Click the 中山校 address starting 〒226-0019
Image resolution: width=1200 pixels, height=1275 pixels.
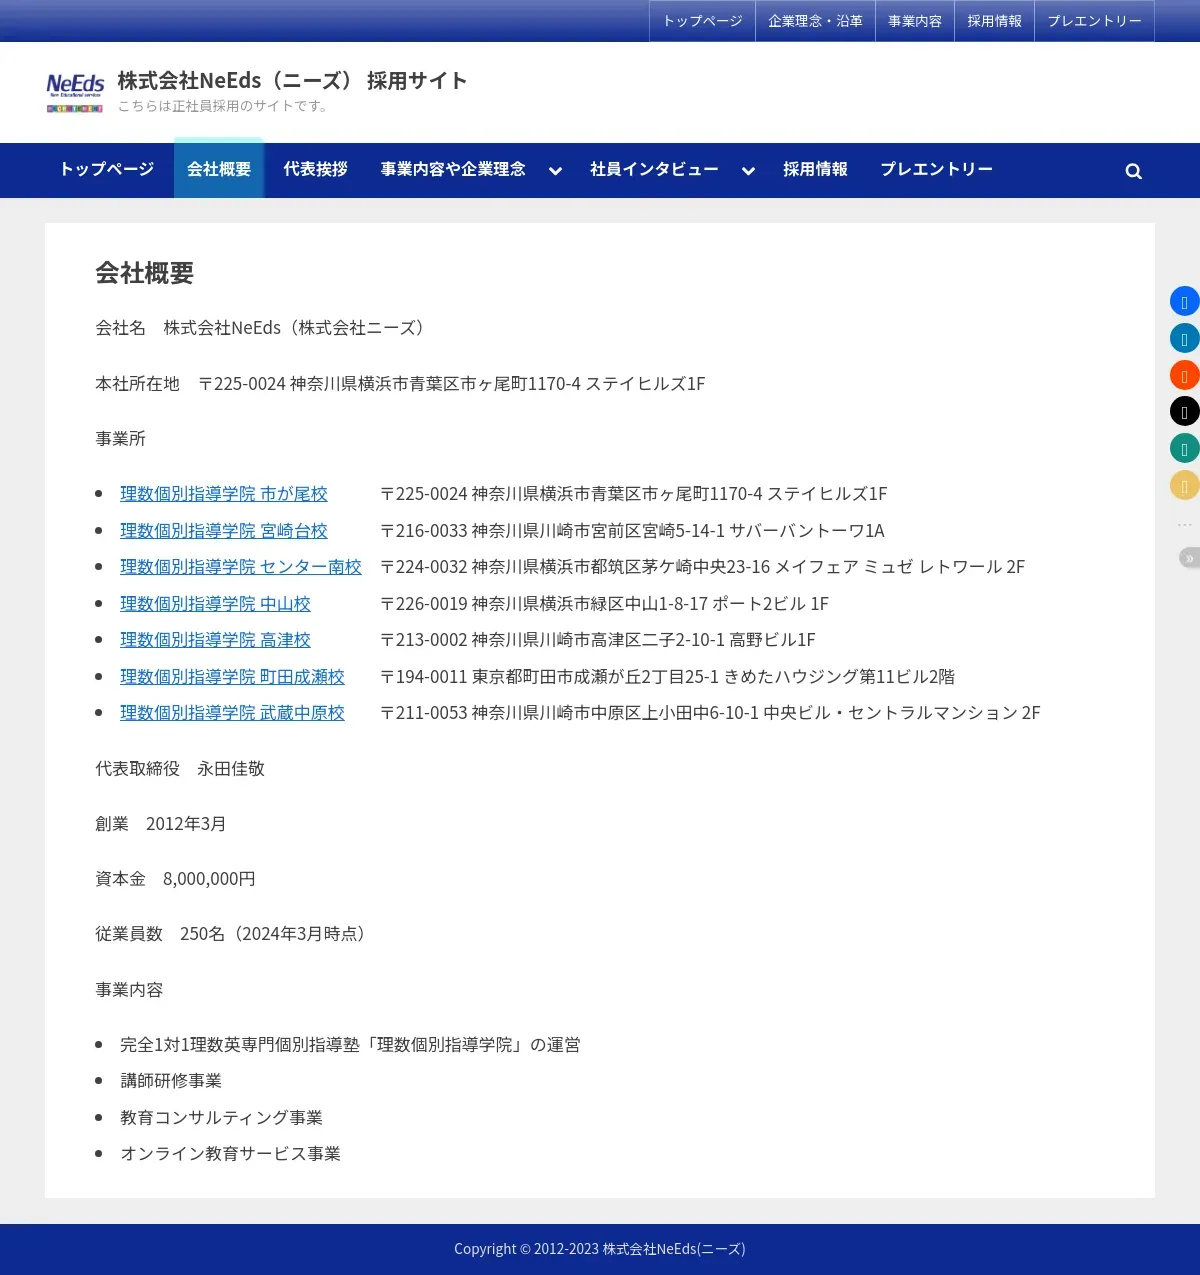604,604
